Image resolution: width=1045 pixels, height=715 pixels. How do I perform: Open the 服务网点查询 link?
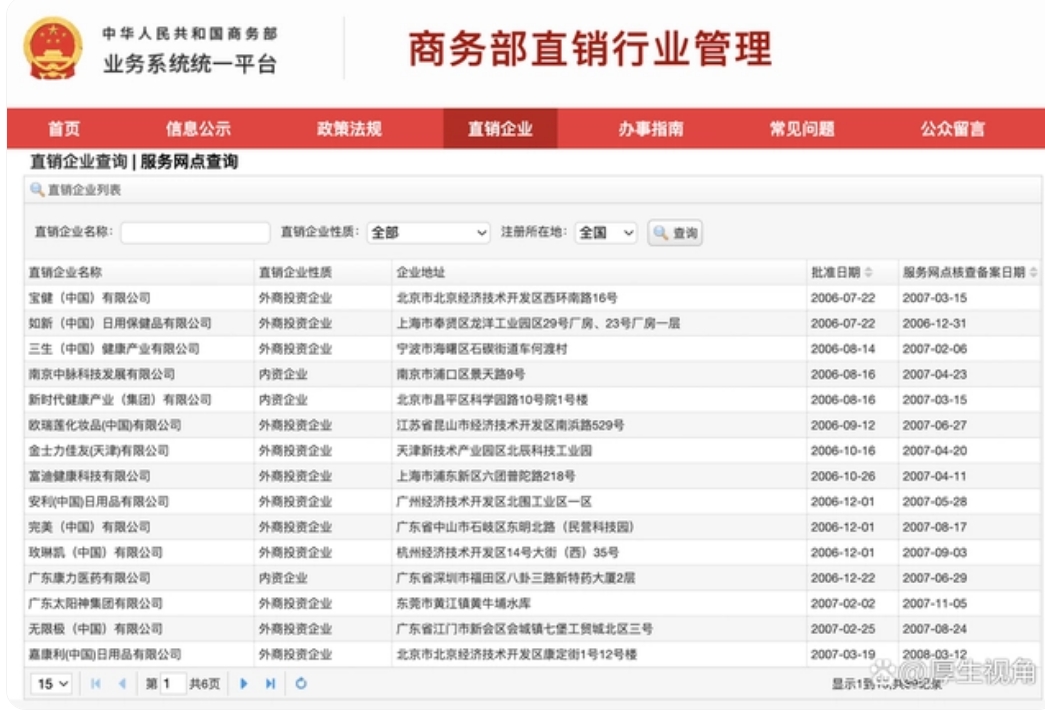189,162
